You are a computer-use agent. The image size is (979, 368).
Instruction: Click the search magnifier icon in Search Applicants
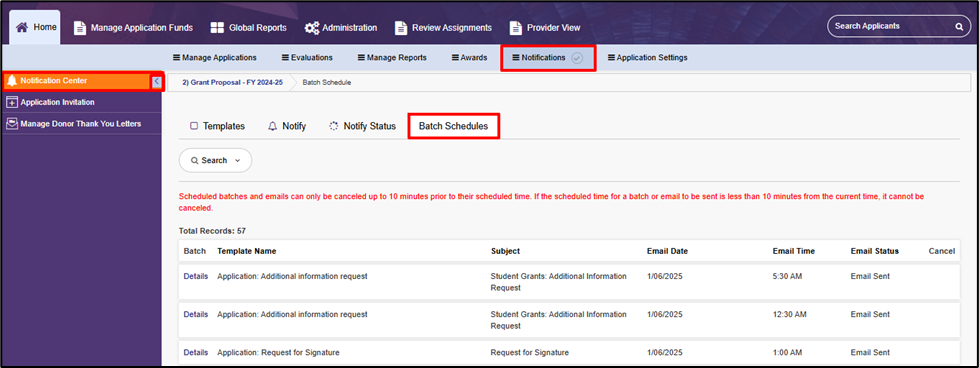[958, 27]
